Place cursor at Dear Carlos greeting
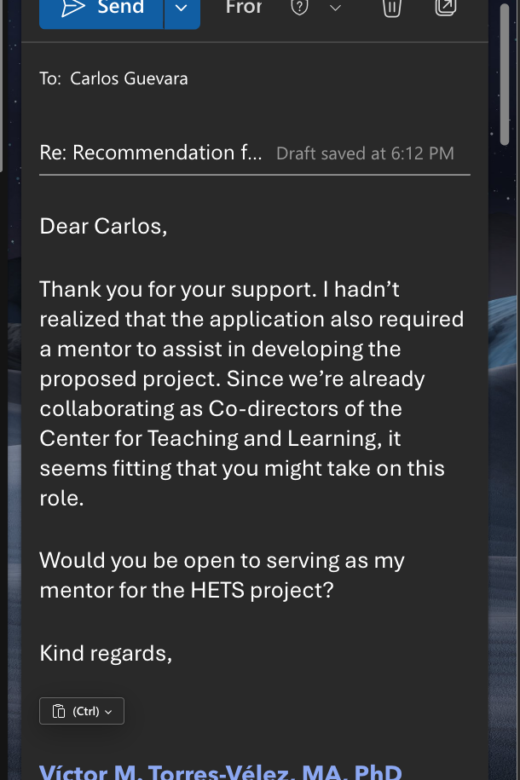520x780 pixels. (x=103, y=226)
